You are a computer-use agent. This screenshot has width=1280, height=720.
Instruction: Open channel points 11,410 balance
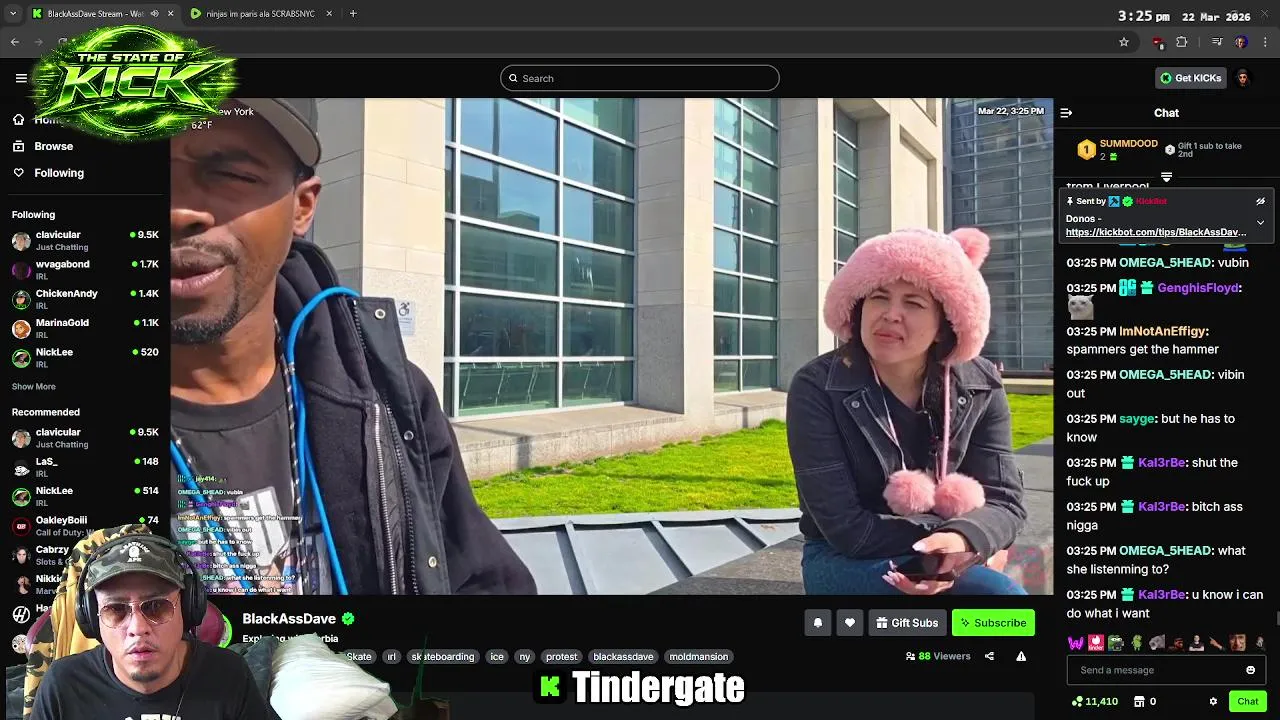[1094, 702]
